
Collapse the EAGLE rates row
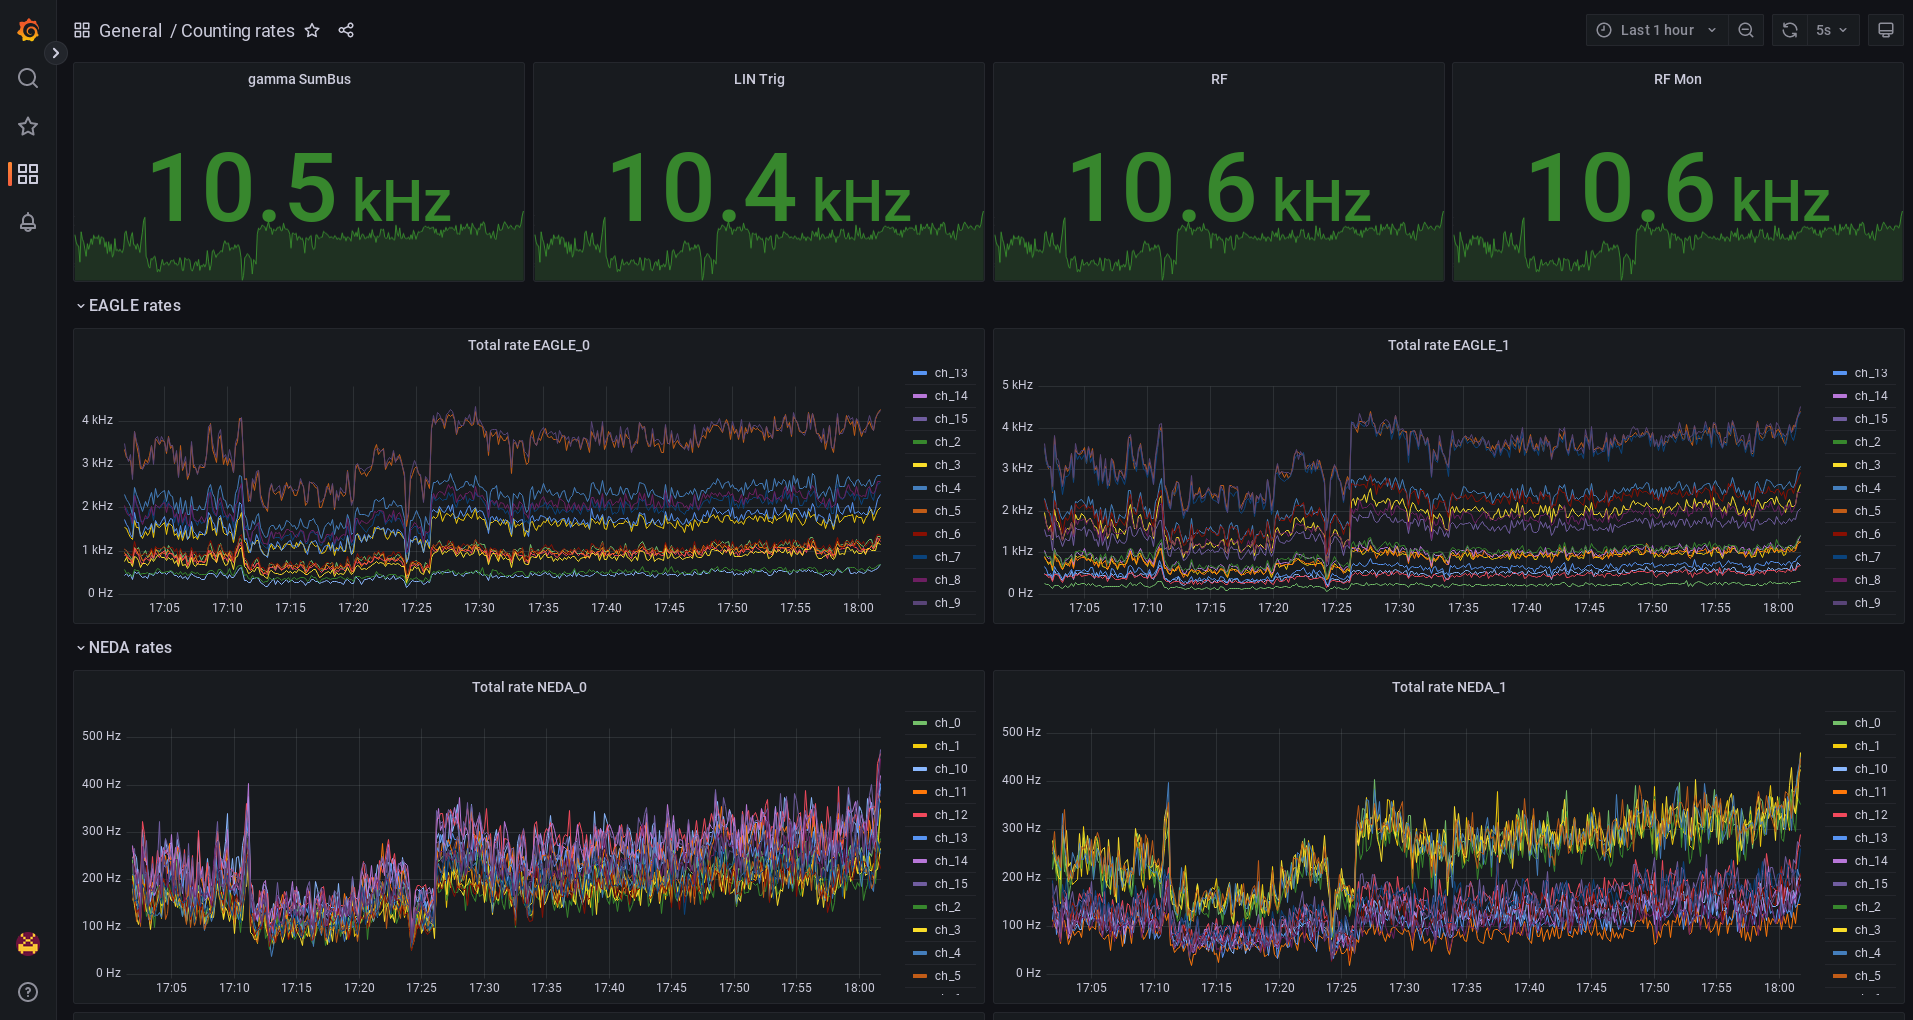(x=128, y=305)
